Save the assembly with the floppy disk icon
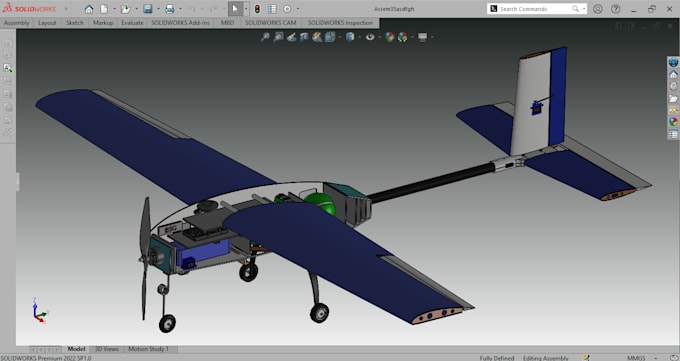 click(x=148, y=9)
